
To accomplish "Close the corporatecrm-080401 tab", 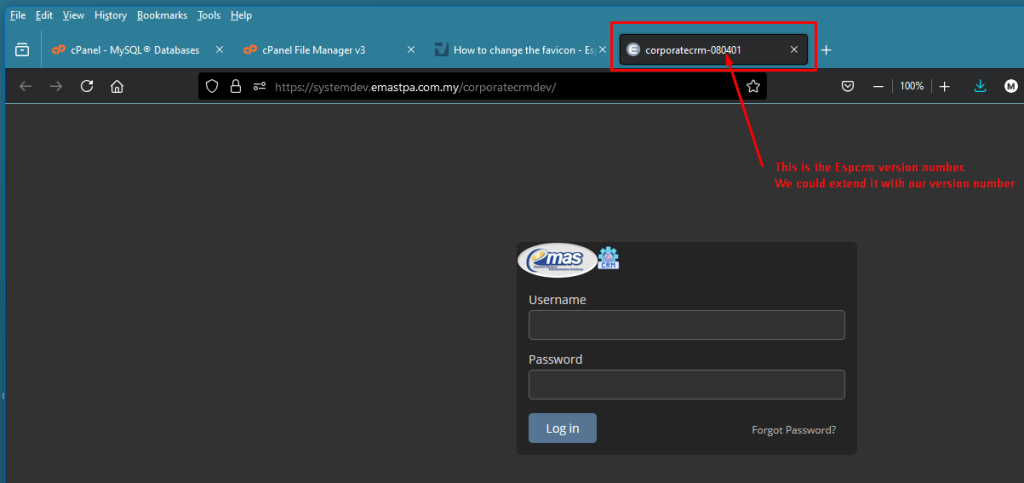I will coord(794,49).
